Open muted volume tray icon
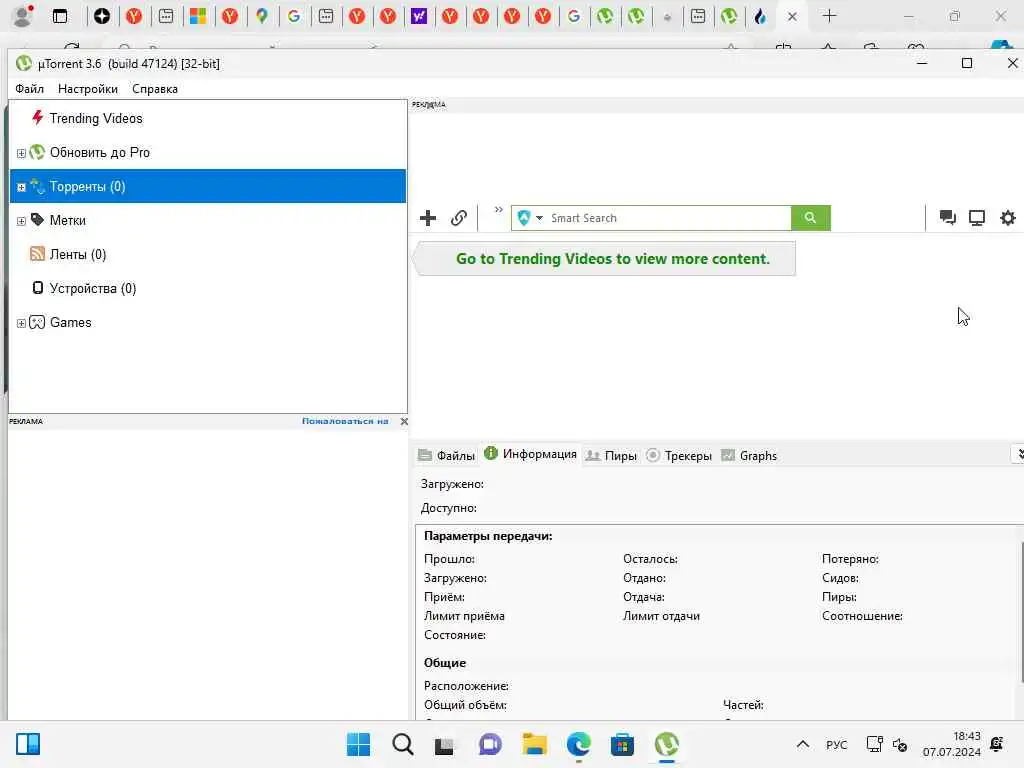This screenshot has height=768, width=1024. [900, 745]
